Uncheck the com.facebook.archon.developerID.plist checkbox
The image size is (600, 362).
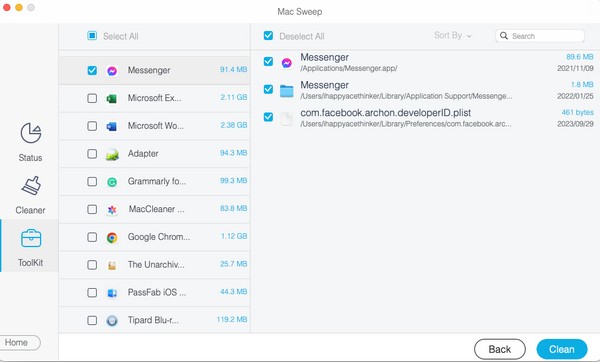coord(268,117)
